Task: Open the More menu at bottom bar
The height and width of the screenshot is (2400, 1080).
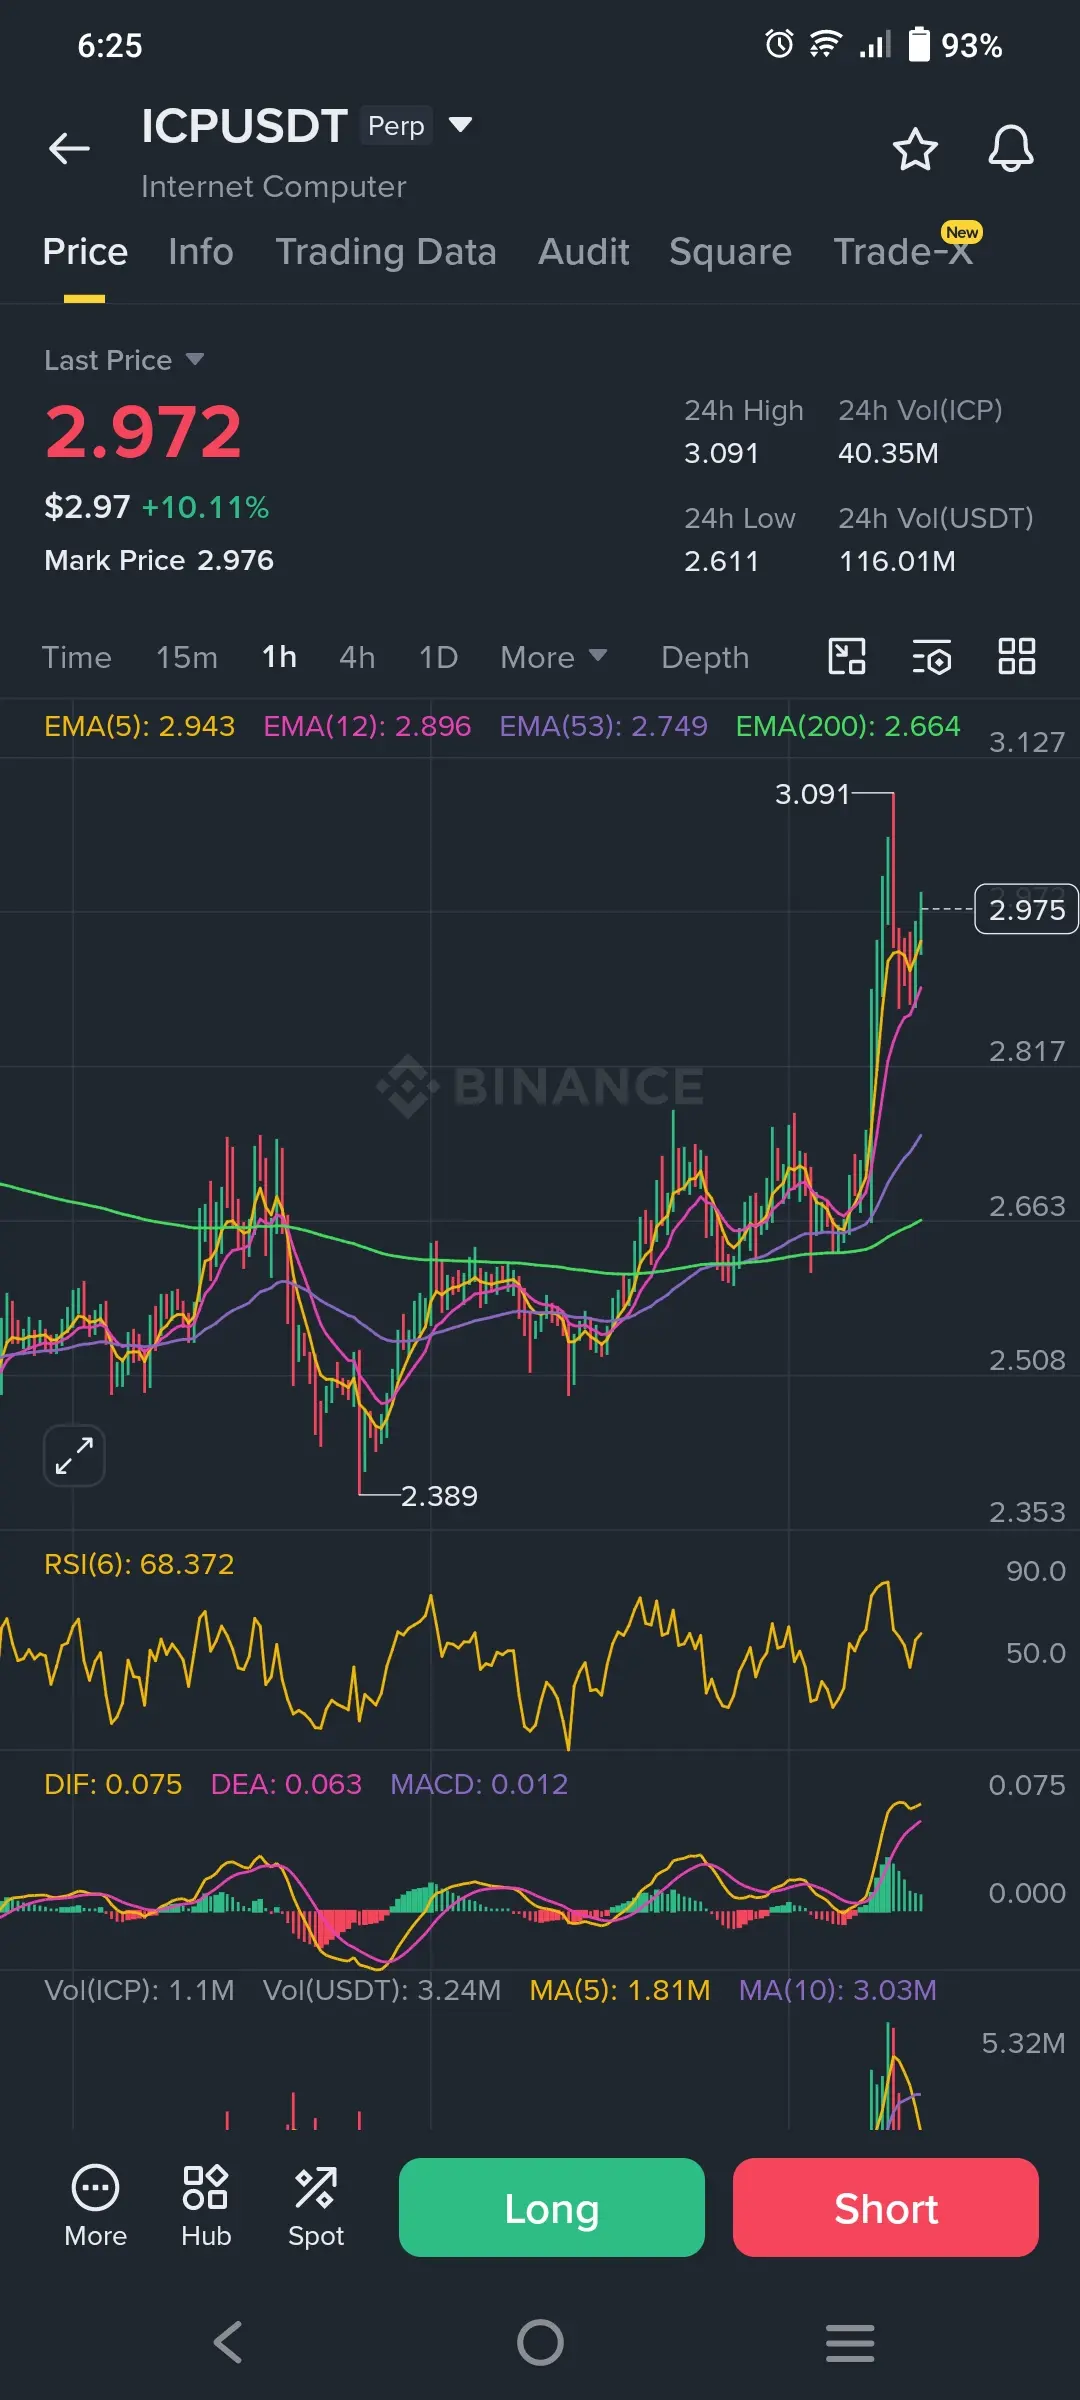Action: click(96, 2208)
